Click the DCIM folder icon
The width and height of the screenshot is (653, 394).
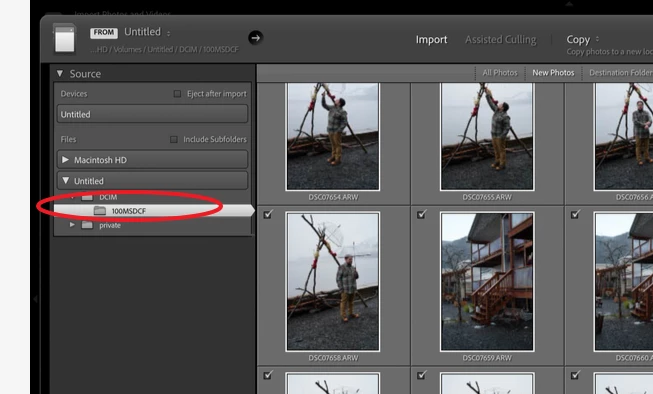87,197
